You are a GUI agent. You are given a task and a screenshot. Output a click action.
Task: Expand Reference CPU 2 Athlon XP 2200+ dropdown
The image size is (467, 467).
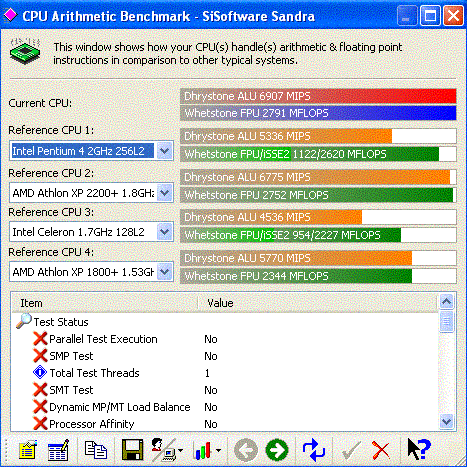[x=165, y=193]
